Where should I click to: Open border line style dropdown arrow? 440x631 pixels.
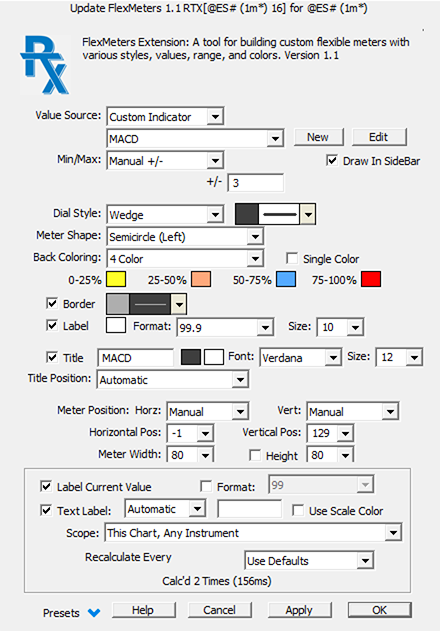[179, 304]
